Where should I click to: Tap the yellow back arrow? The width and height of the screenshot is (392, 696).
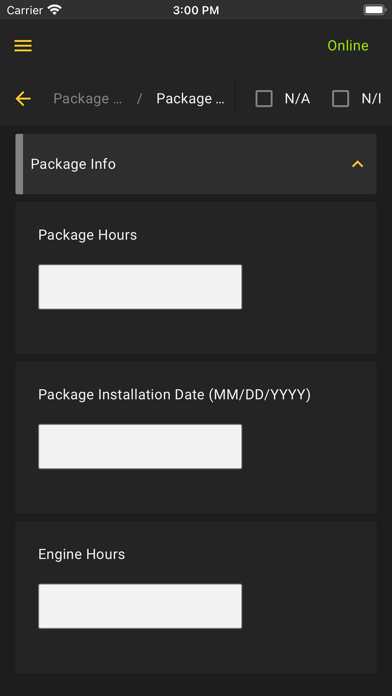23,99
